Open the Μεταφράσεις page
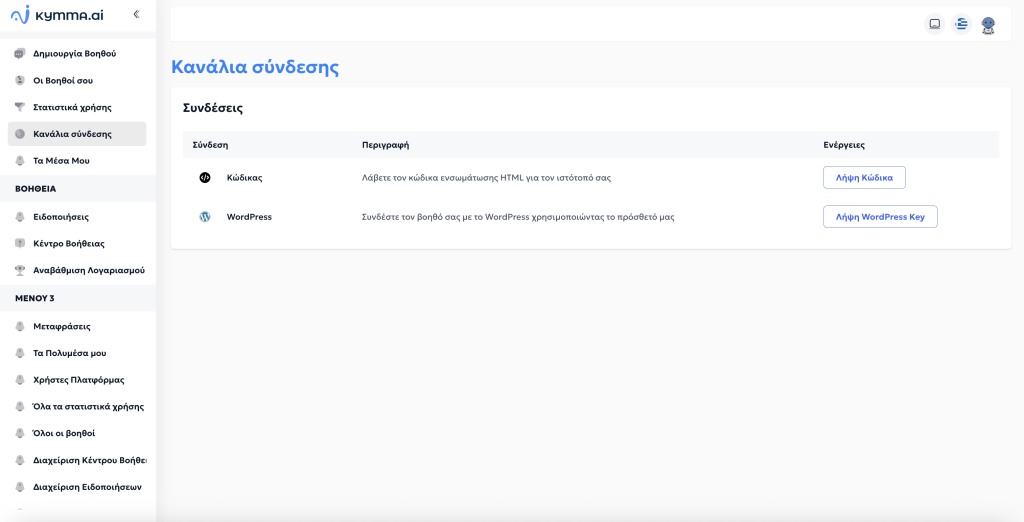The image size is (1024, 522). 62,326
